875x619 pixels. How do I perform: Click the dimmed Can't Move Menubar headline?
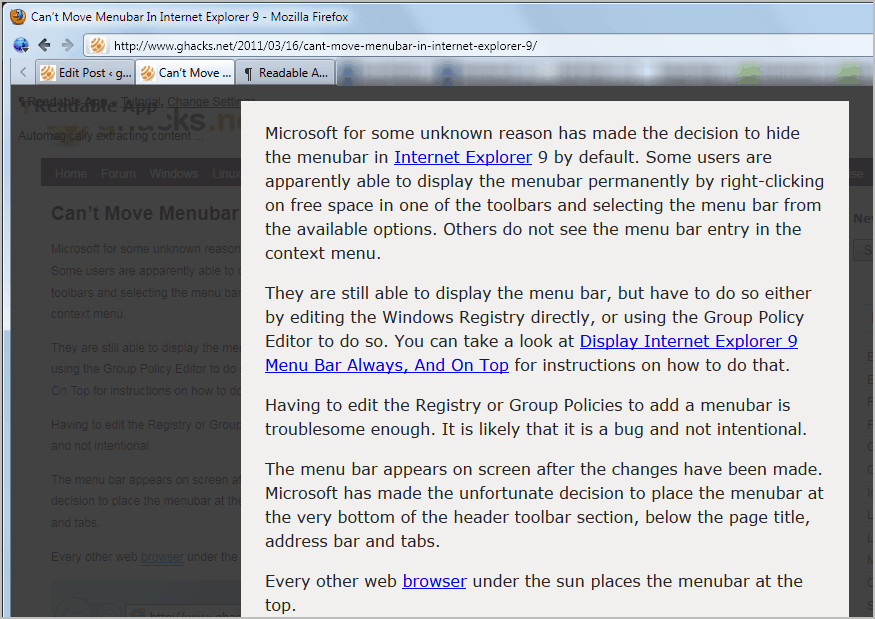pos(146,213)
